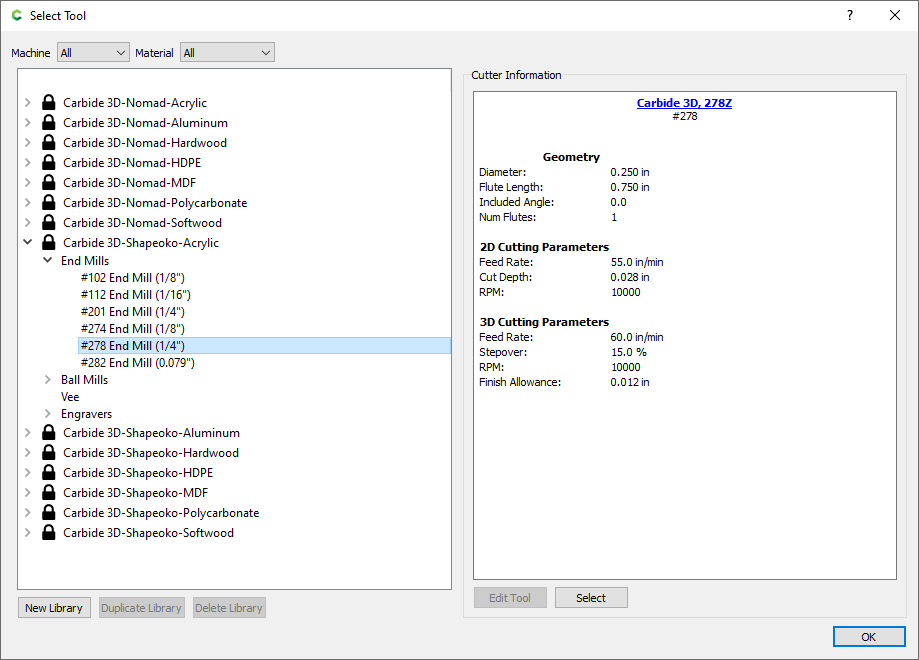Select the Carbide 3D-Shapeoko-MDF library name
The width and height of the screenshot is (919, 660).
click(x=135, y=492)
